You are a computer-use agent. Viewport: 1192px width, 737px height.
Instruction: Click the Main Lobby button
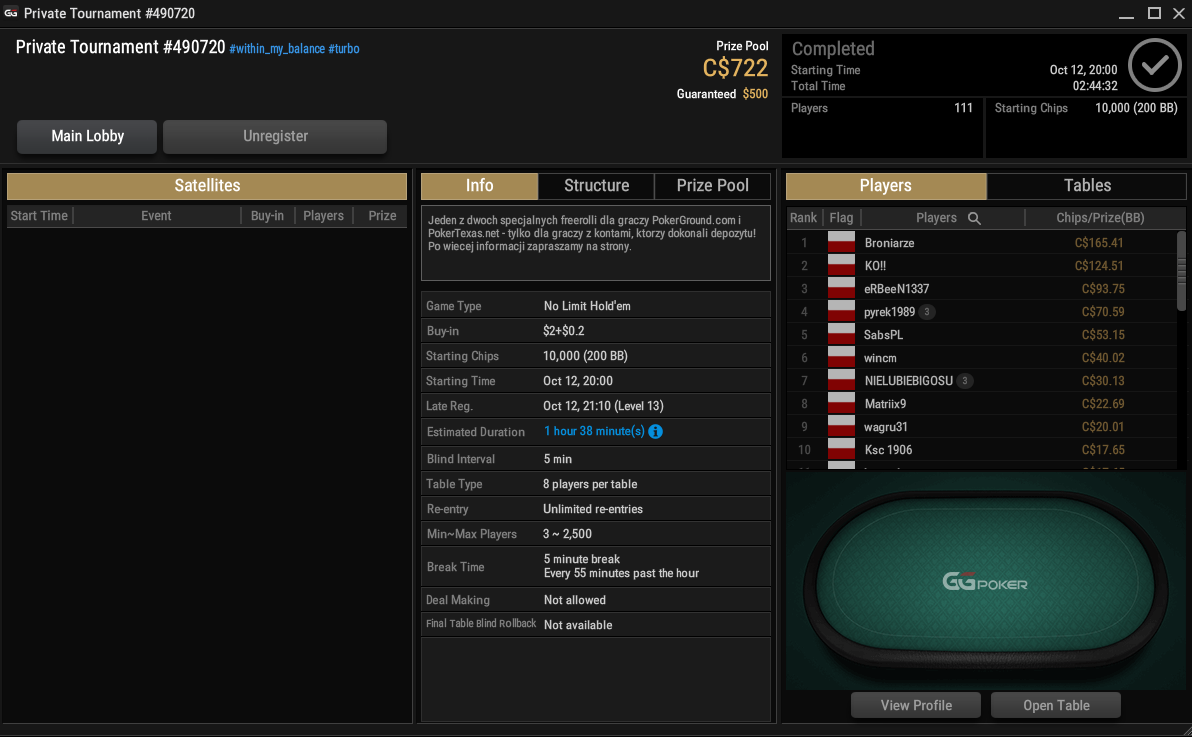point(87,136)
